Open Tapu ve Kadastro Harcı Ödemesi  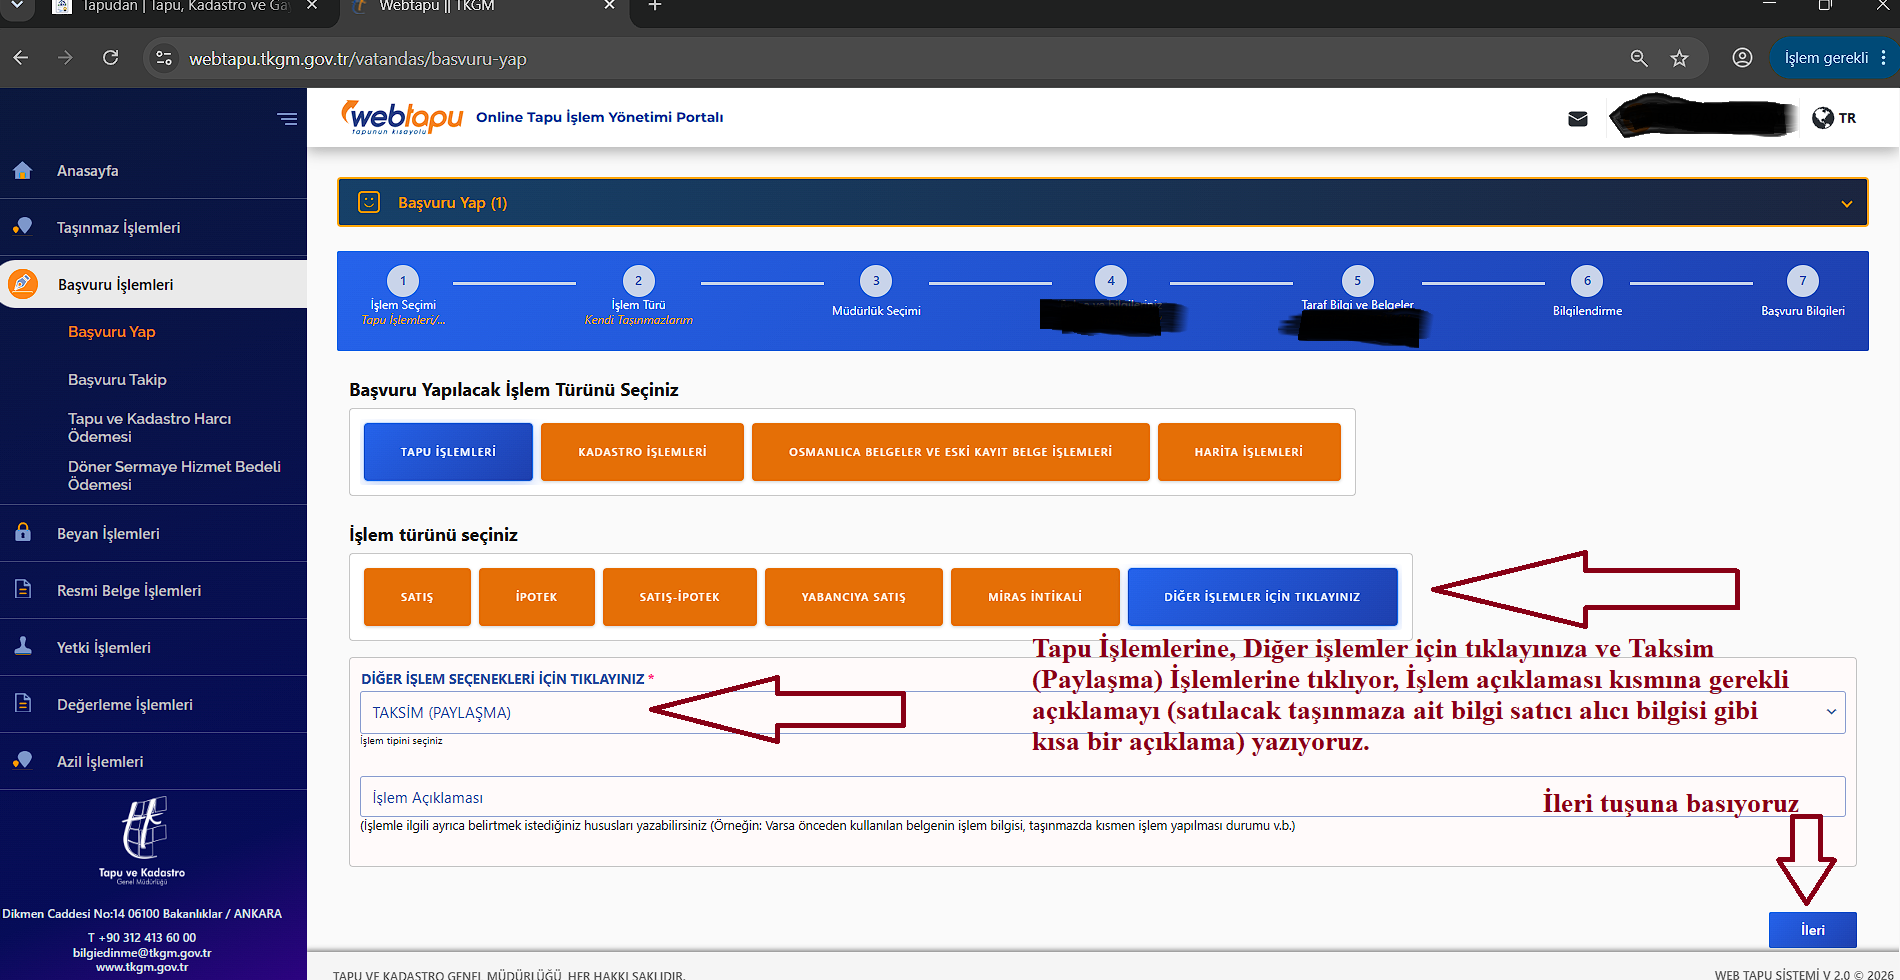[x=150, y=427]
